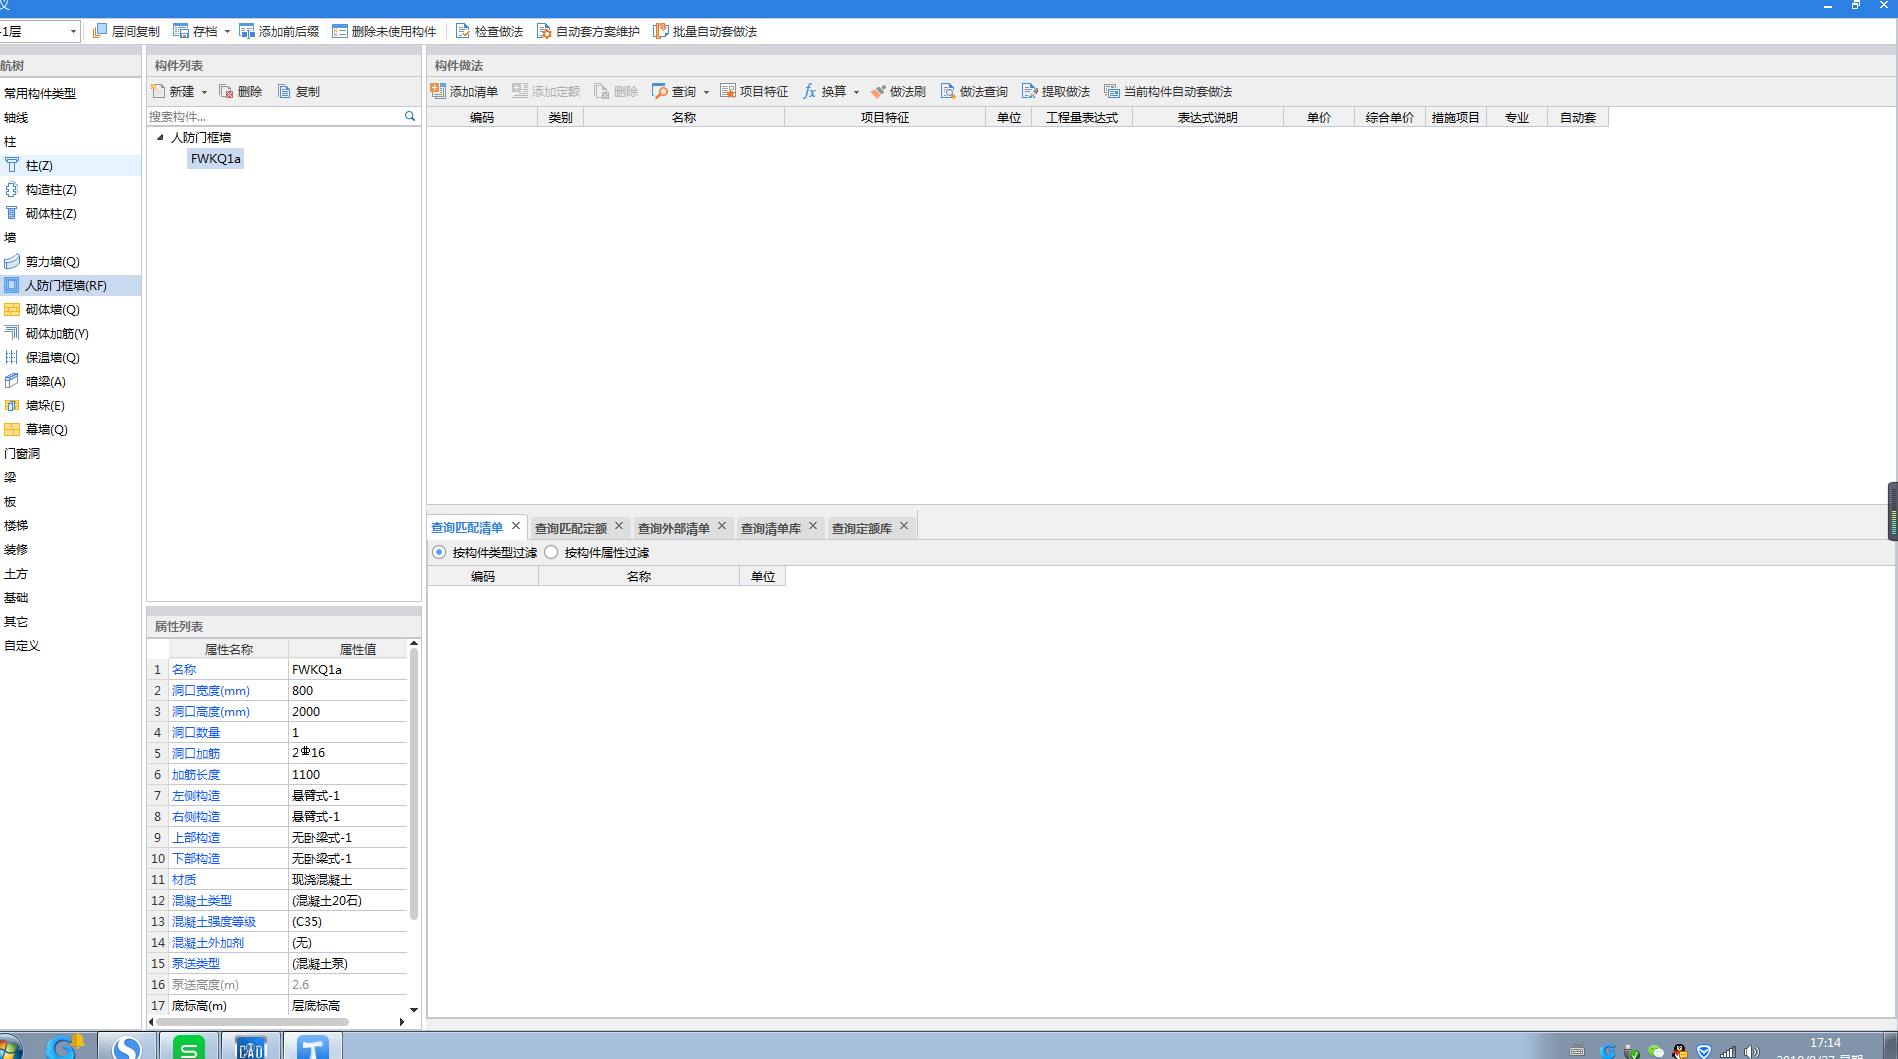Select 砌体加筋(Y) in navigation tree
Viewport: 1898px width, 1059px height.
pyautogui.click(x=57, y=334)
